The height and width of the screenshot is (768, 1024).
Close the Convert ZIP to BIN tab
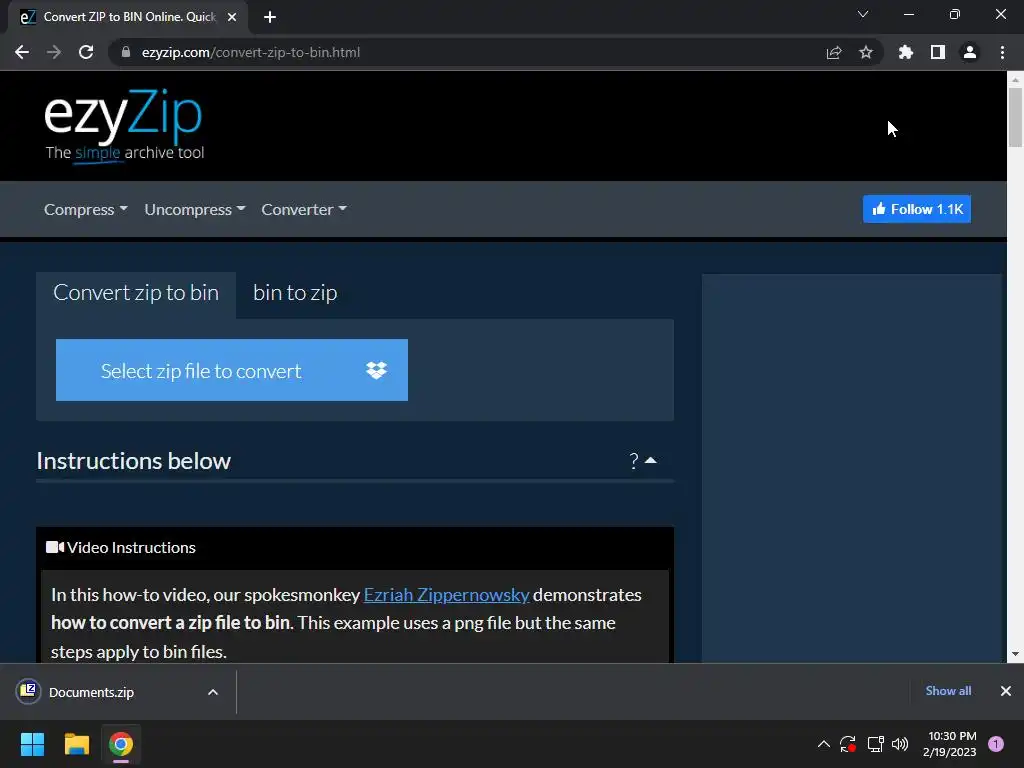click(232, 17)
